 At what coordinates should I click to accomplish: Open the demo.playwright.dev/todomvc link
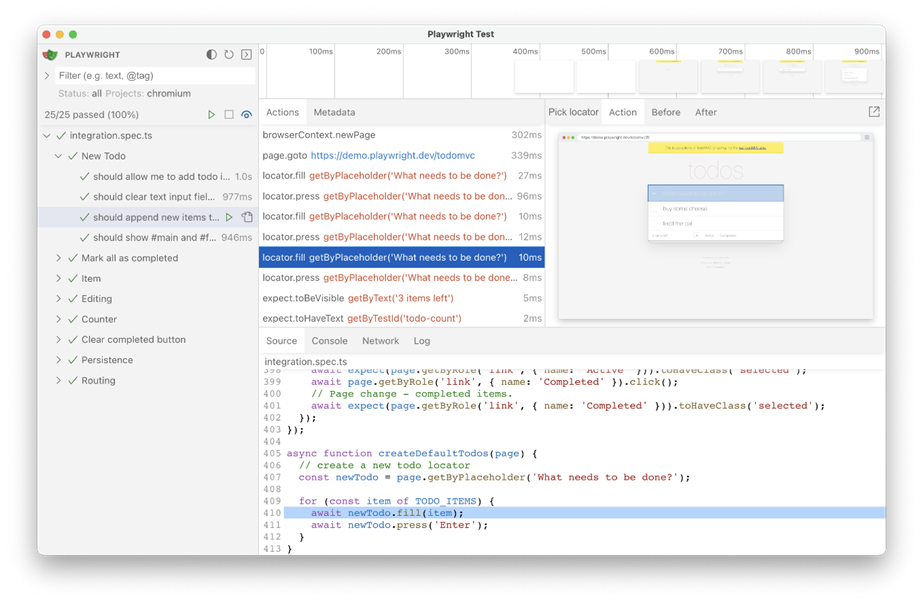pyautogui.click(x=392, y=156)
